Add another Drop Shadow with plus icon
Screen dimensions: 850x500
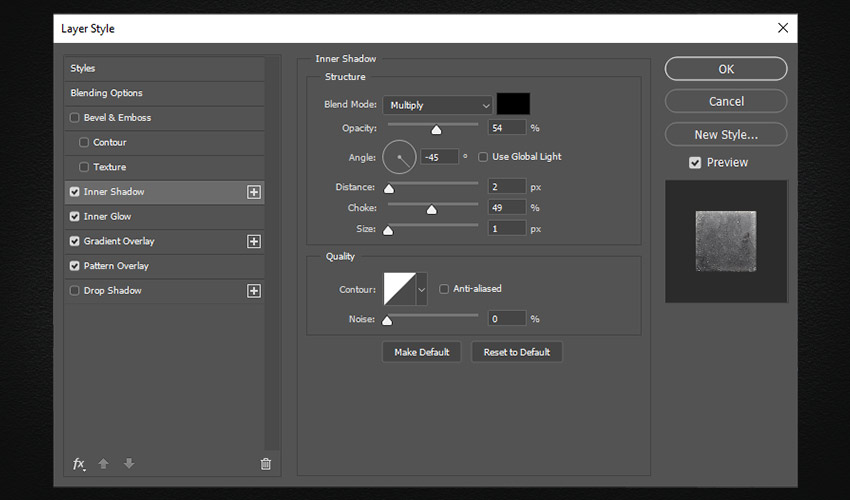click(254, 291)
